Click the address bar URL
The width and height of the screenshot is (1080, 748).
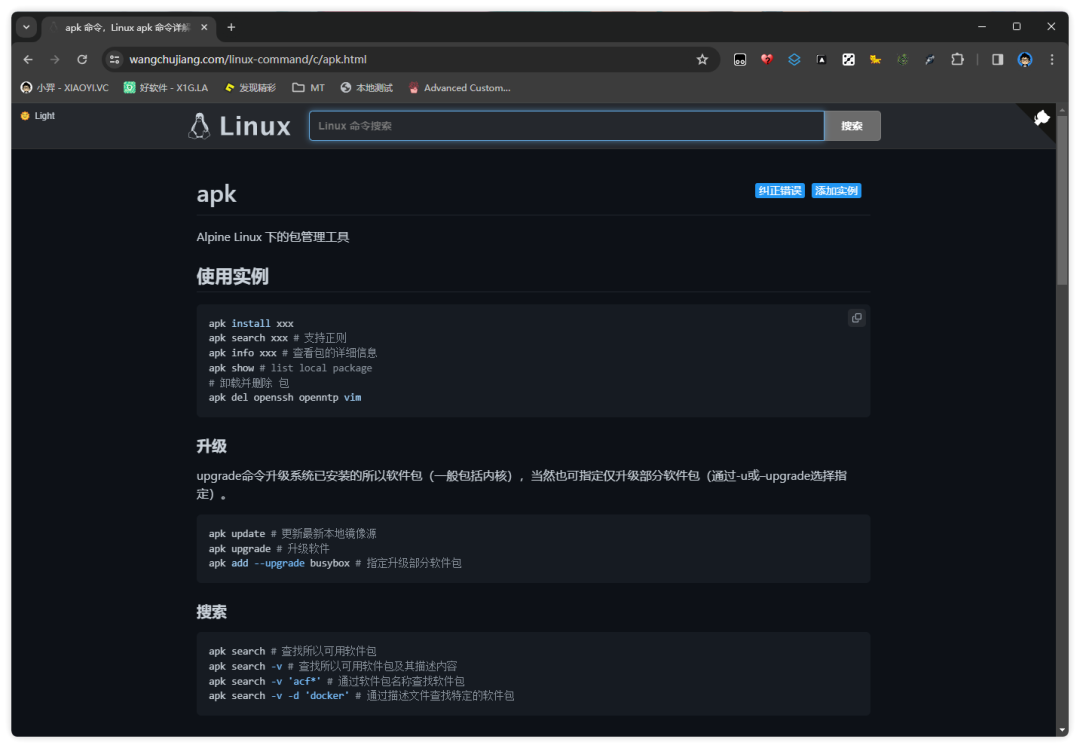point(248,60)
